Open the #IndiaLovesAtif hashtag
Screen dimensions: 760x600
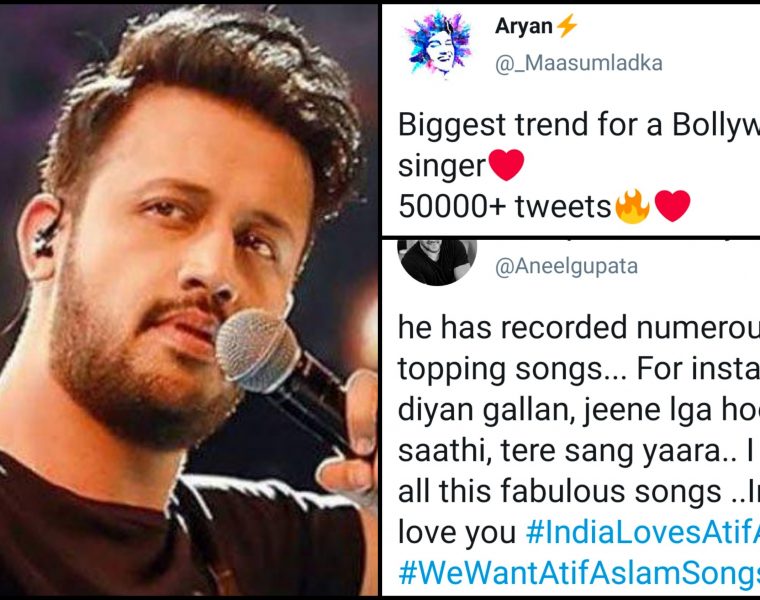click(643, 532)
